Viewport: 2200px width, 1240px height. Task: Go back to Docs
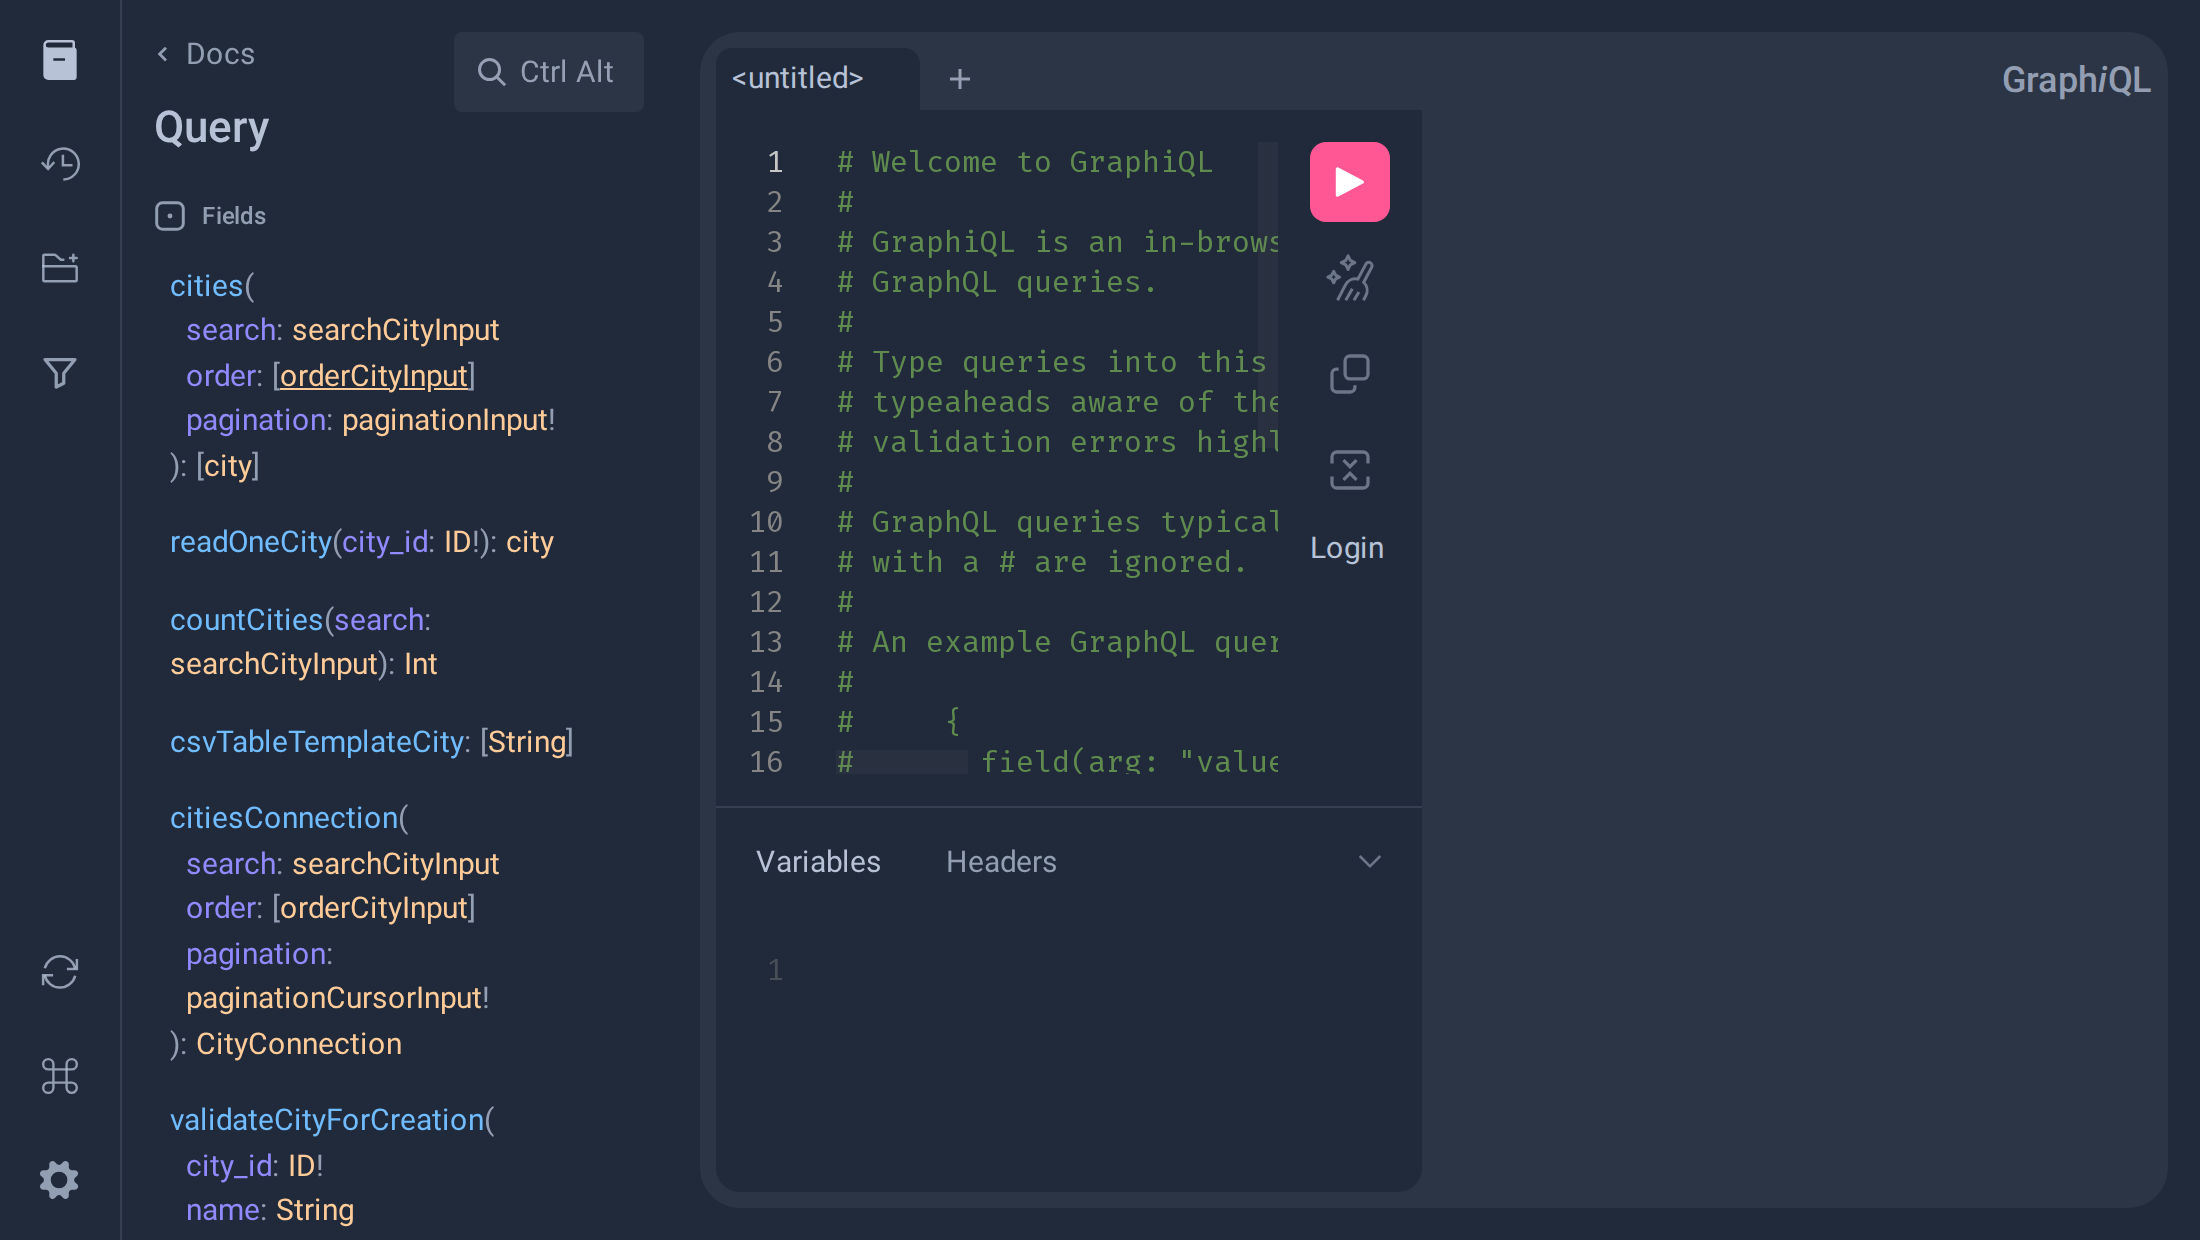click(x=206, y=54)
